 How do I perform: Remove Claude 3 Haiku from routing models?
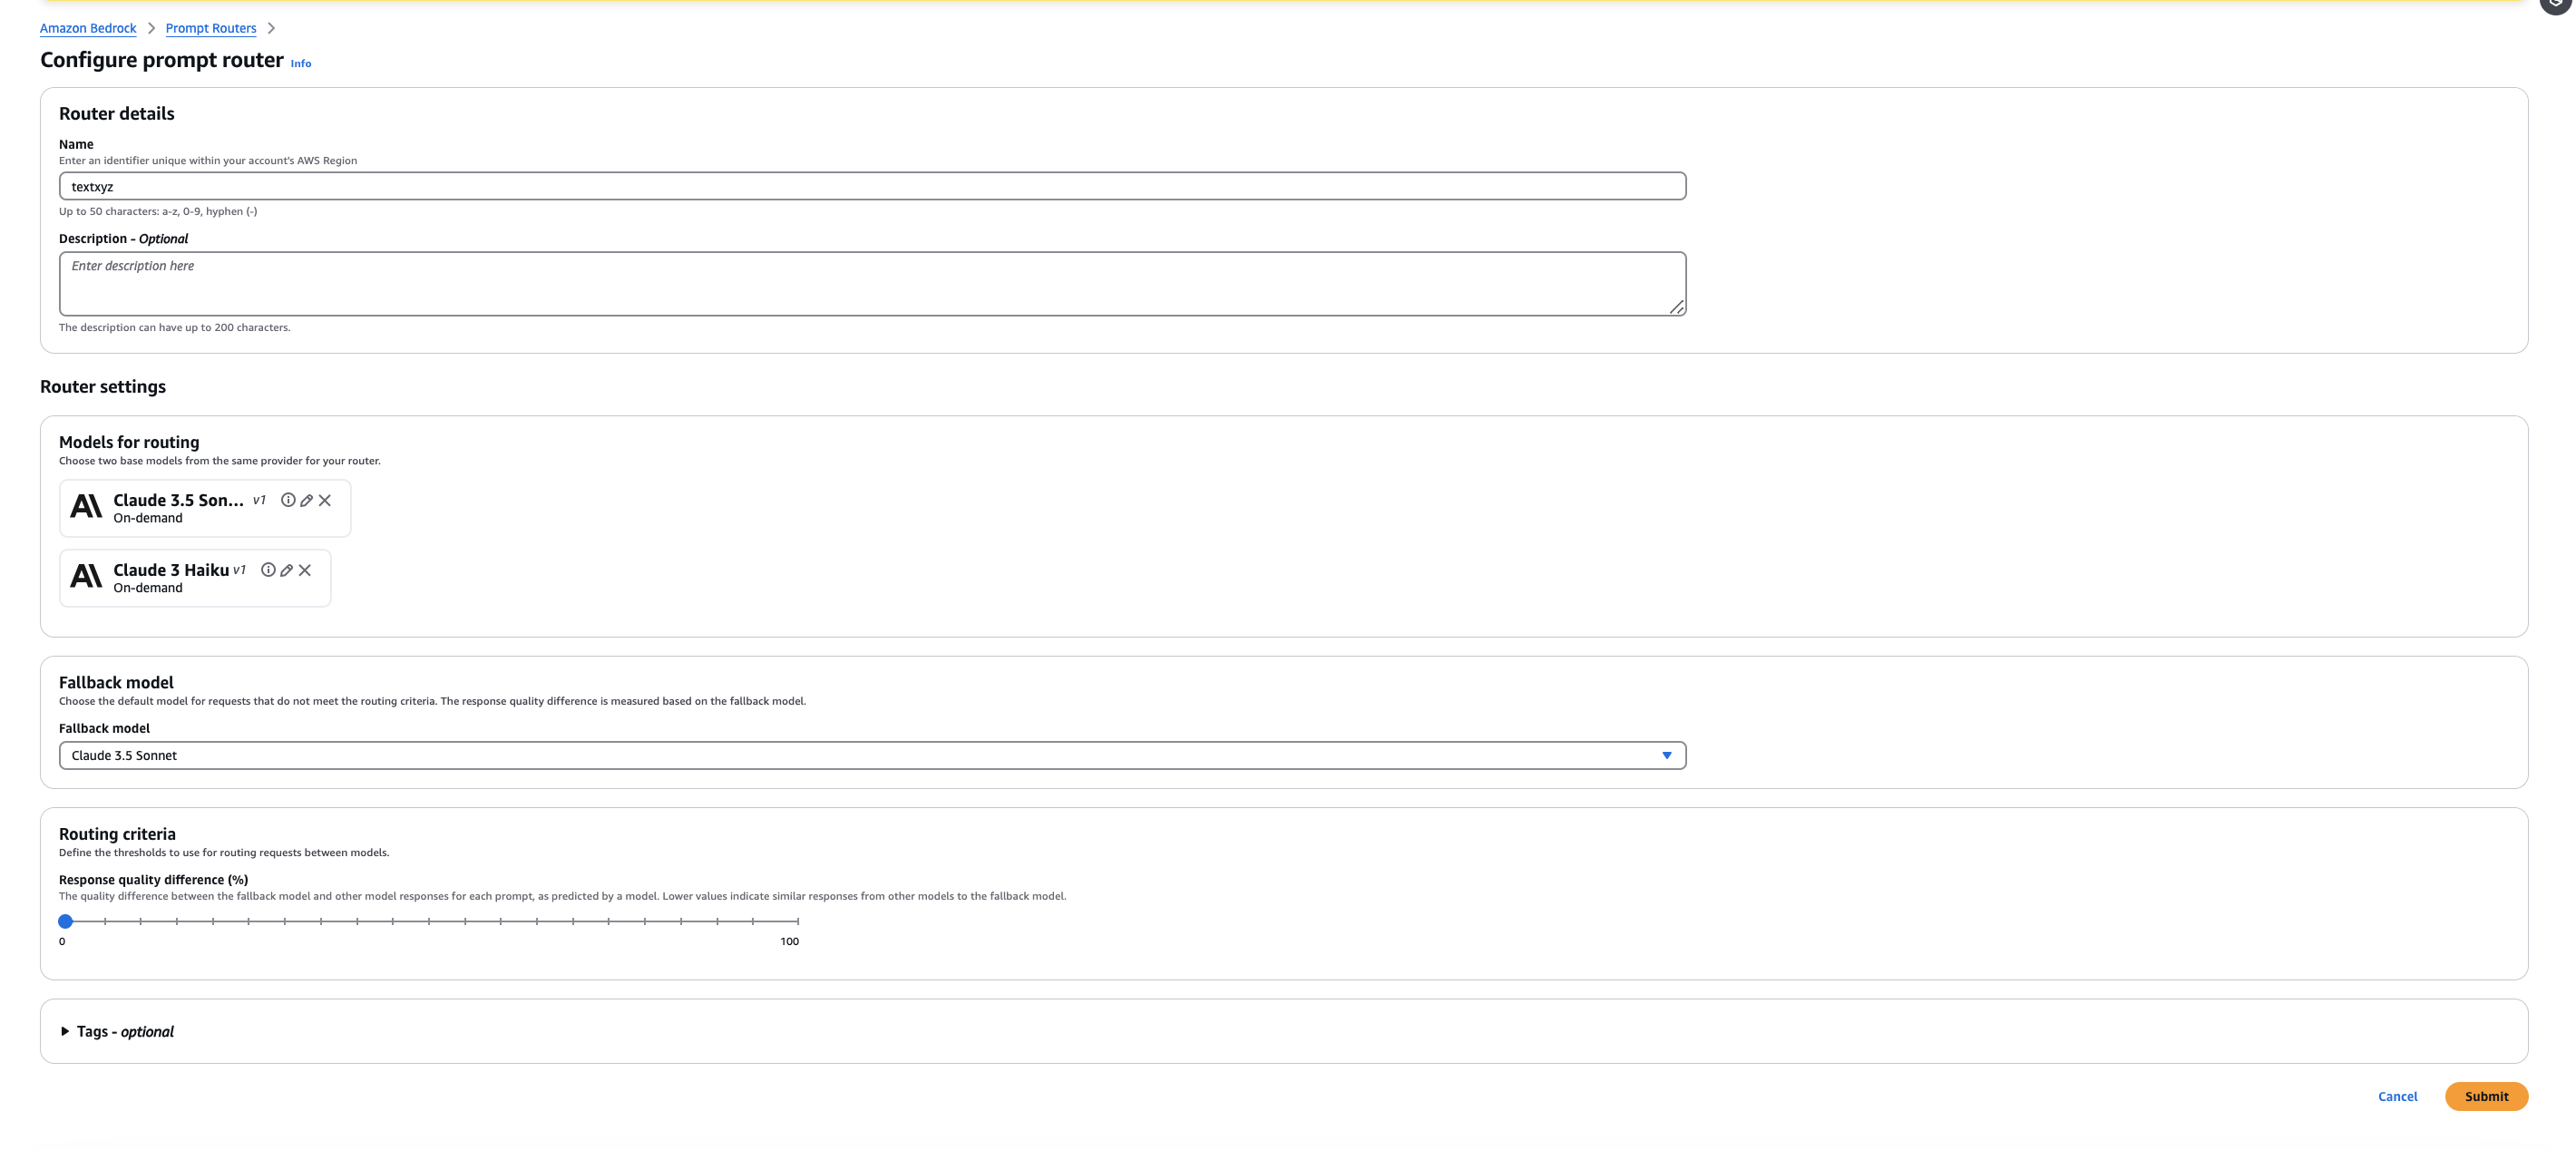305,570
